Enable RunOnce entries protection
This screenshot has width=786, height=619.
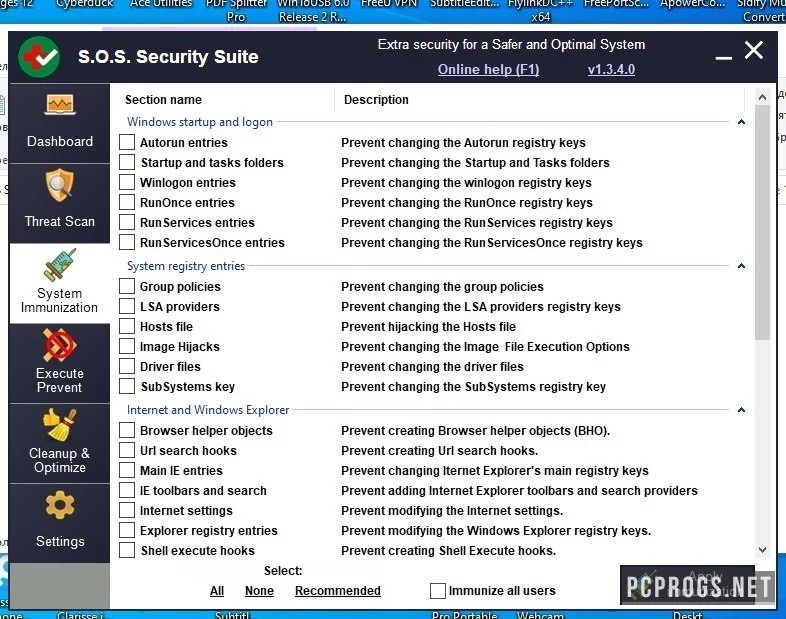127,202
